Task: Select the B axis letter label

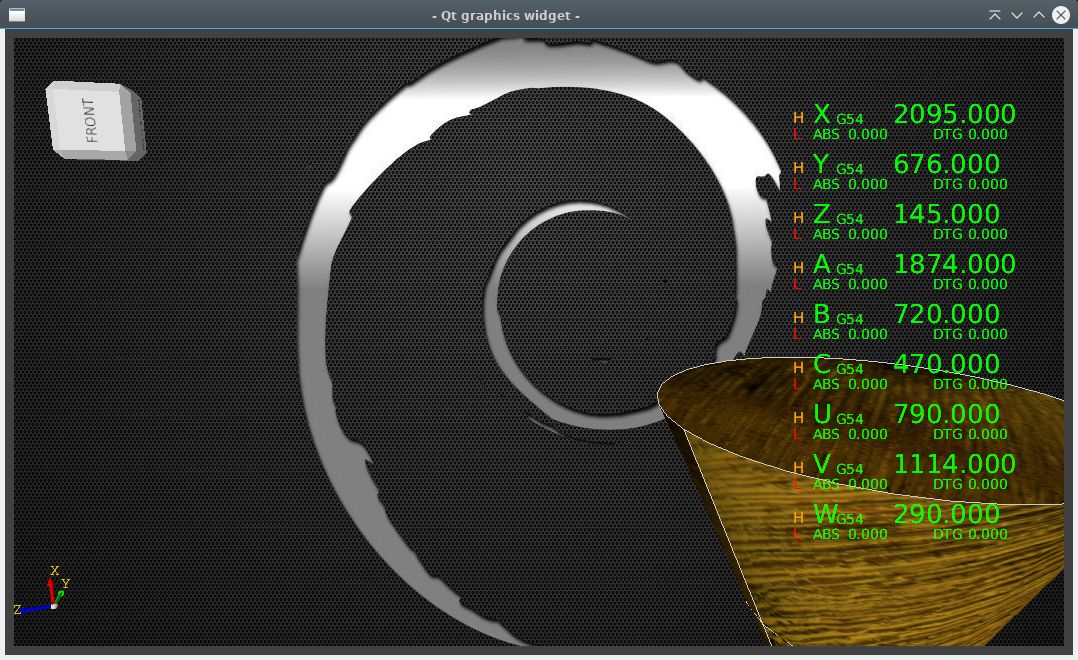Action: 822,314
